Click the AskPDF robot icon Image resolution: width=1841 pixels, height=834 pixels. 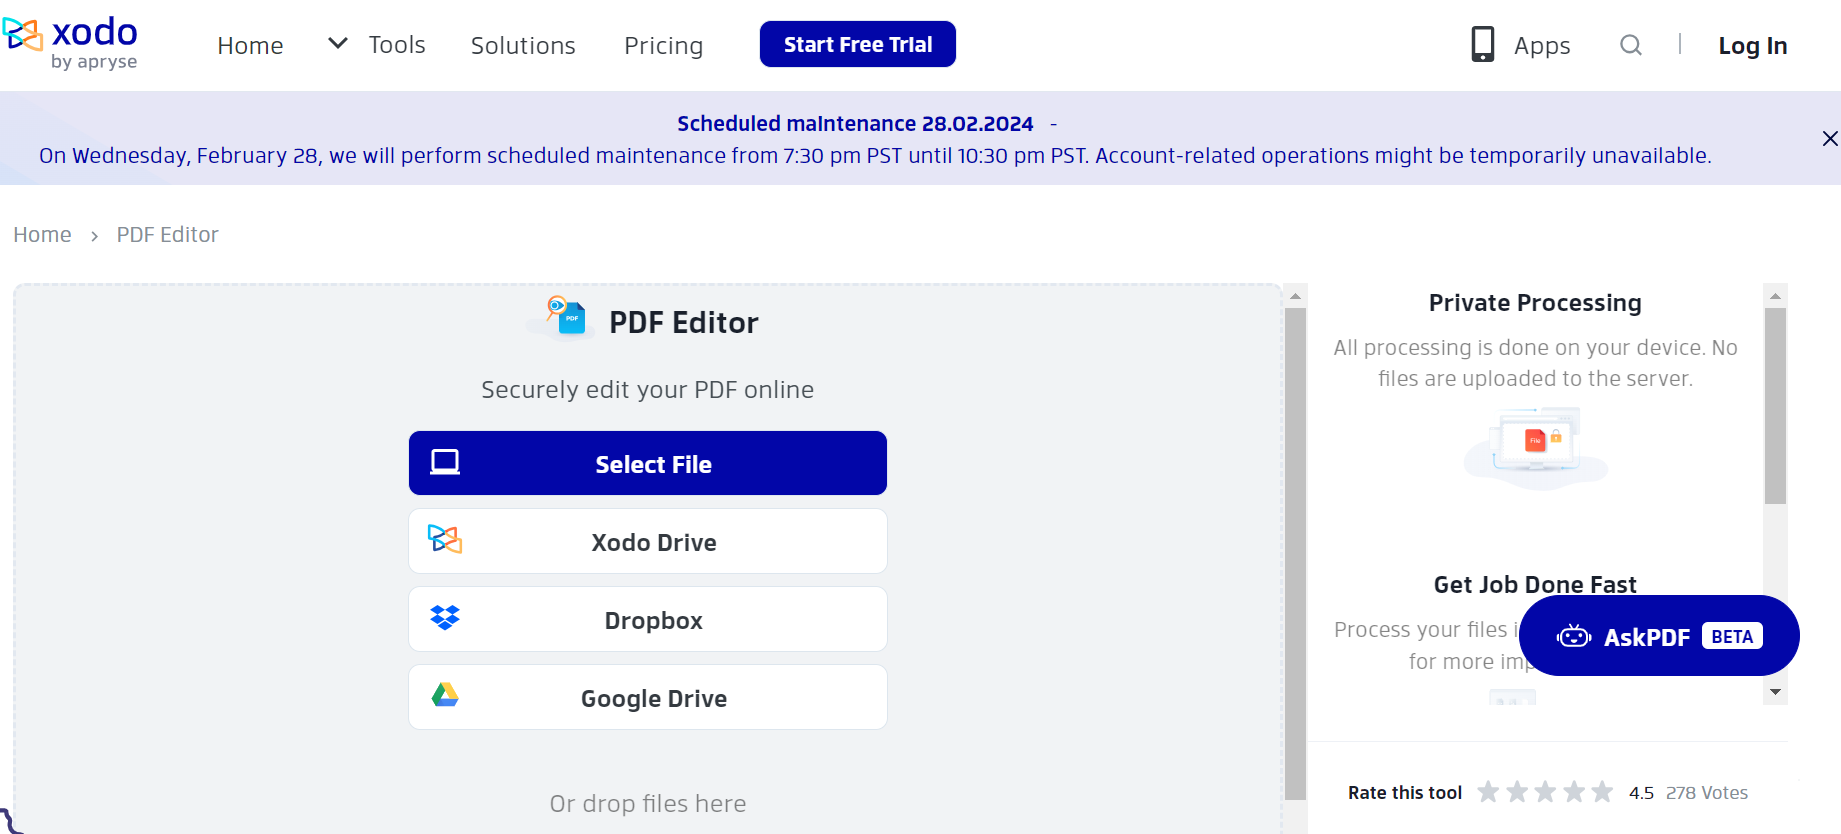[1573, 637]
